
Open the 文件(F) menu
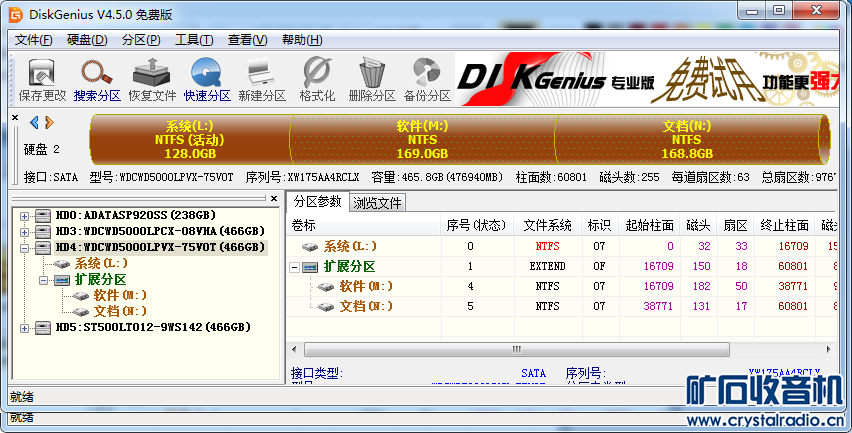pos(34,40)
